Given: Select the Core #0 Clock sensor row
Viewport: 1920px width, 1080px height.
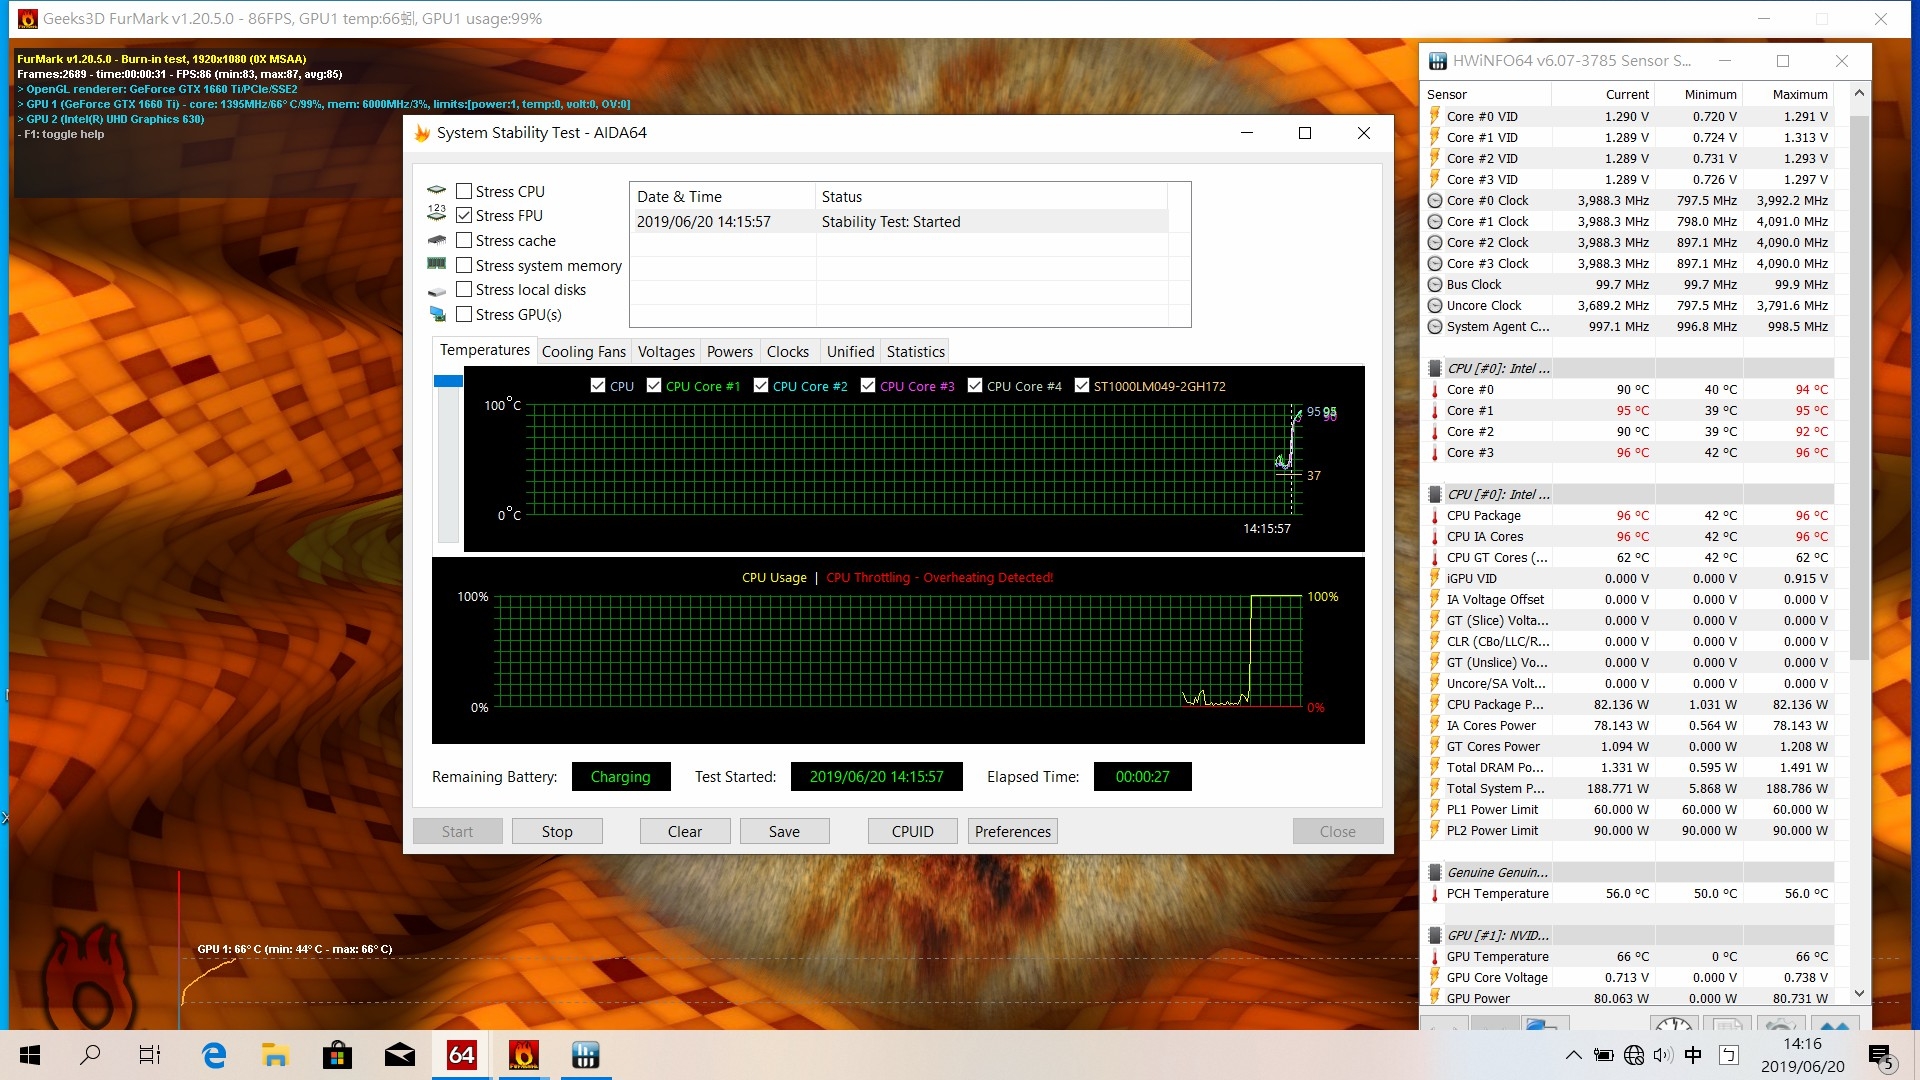Looking at the screenshot, I should click(x=1628, y=200).
